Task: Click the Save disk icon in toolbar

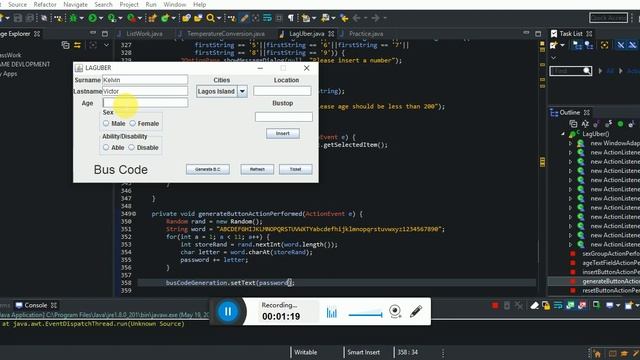Action: pos(18,18)
